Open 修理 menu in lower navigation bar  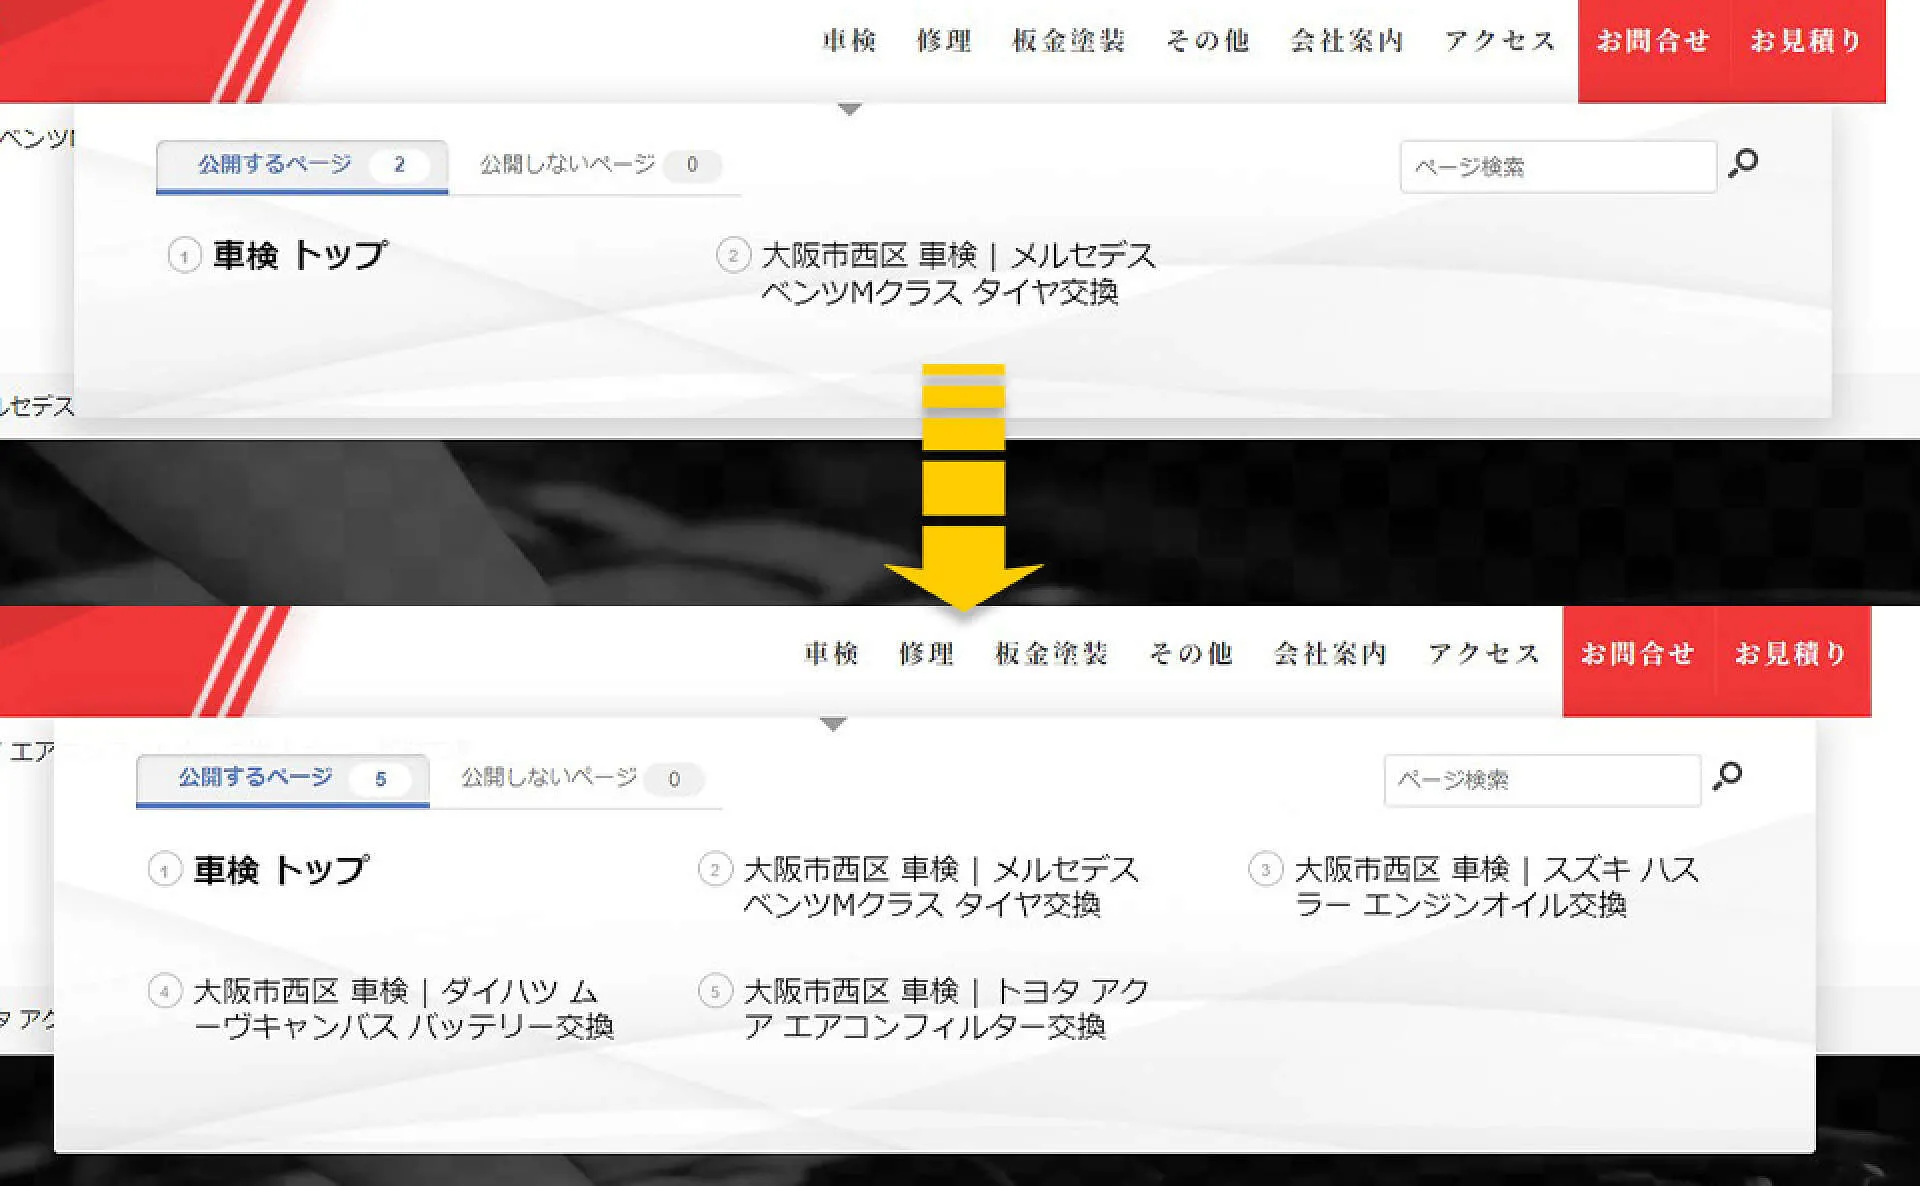pos(927,654)
